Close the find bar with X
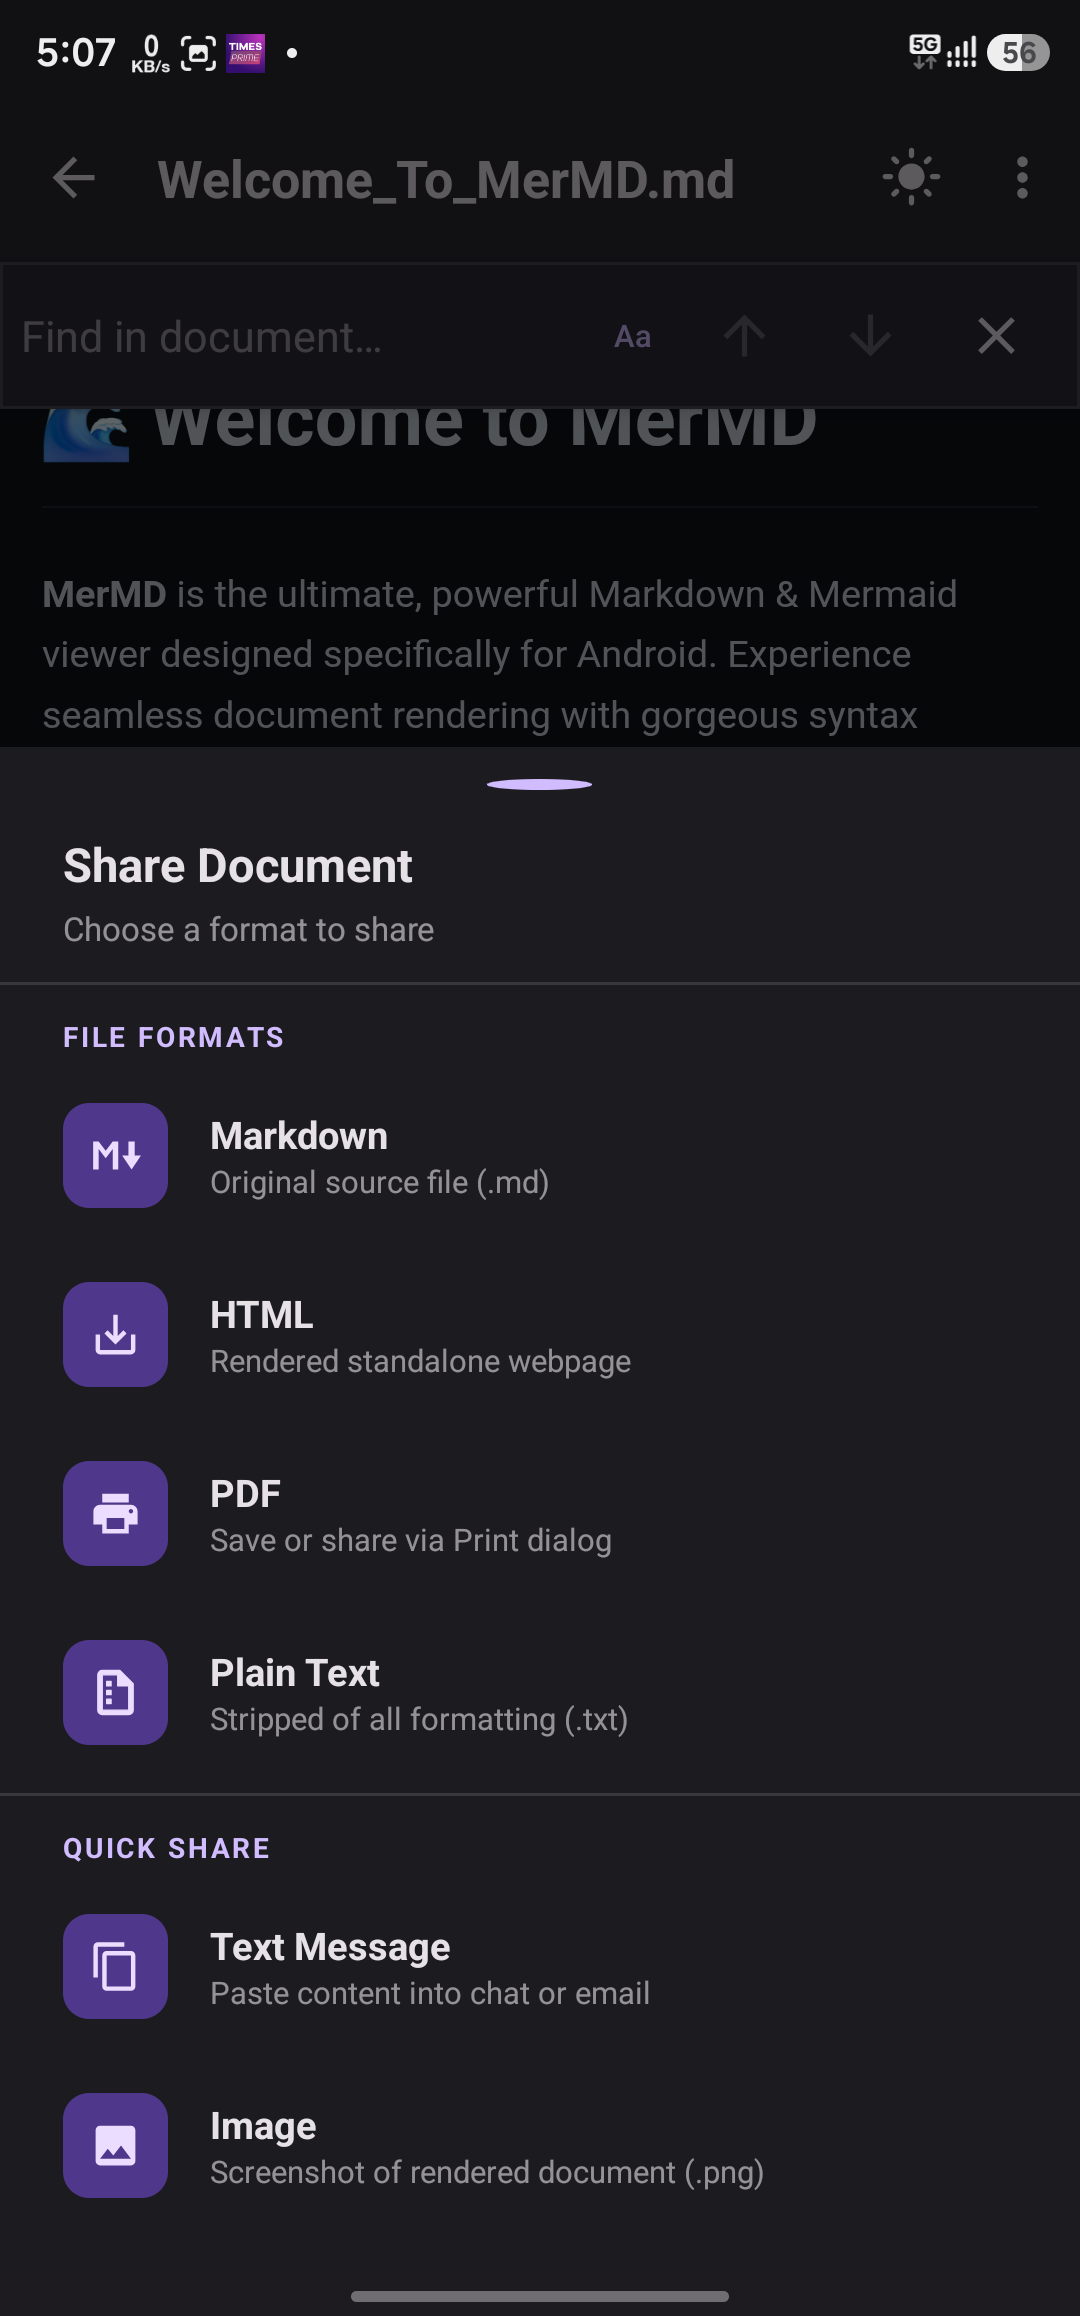This screenshot has height=2316, width=1080. 996,336
